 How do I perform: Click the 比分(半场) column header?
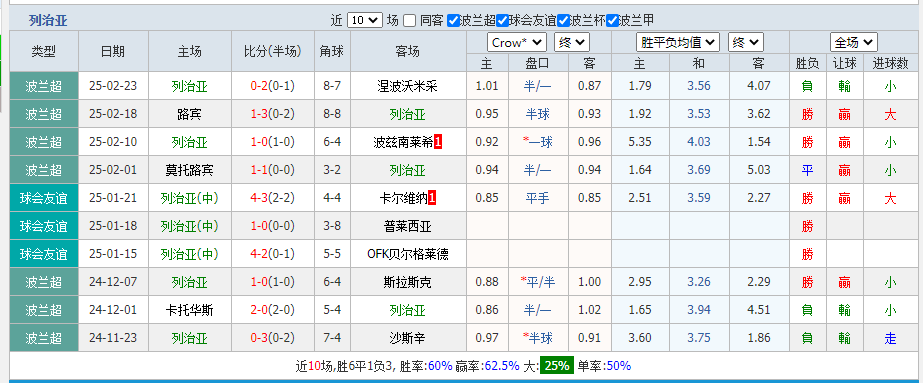273,51
